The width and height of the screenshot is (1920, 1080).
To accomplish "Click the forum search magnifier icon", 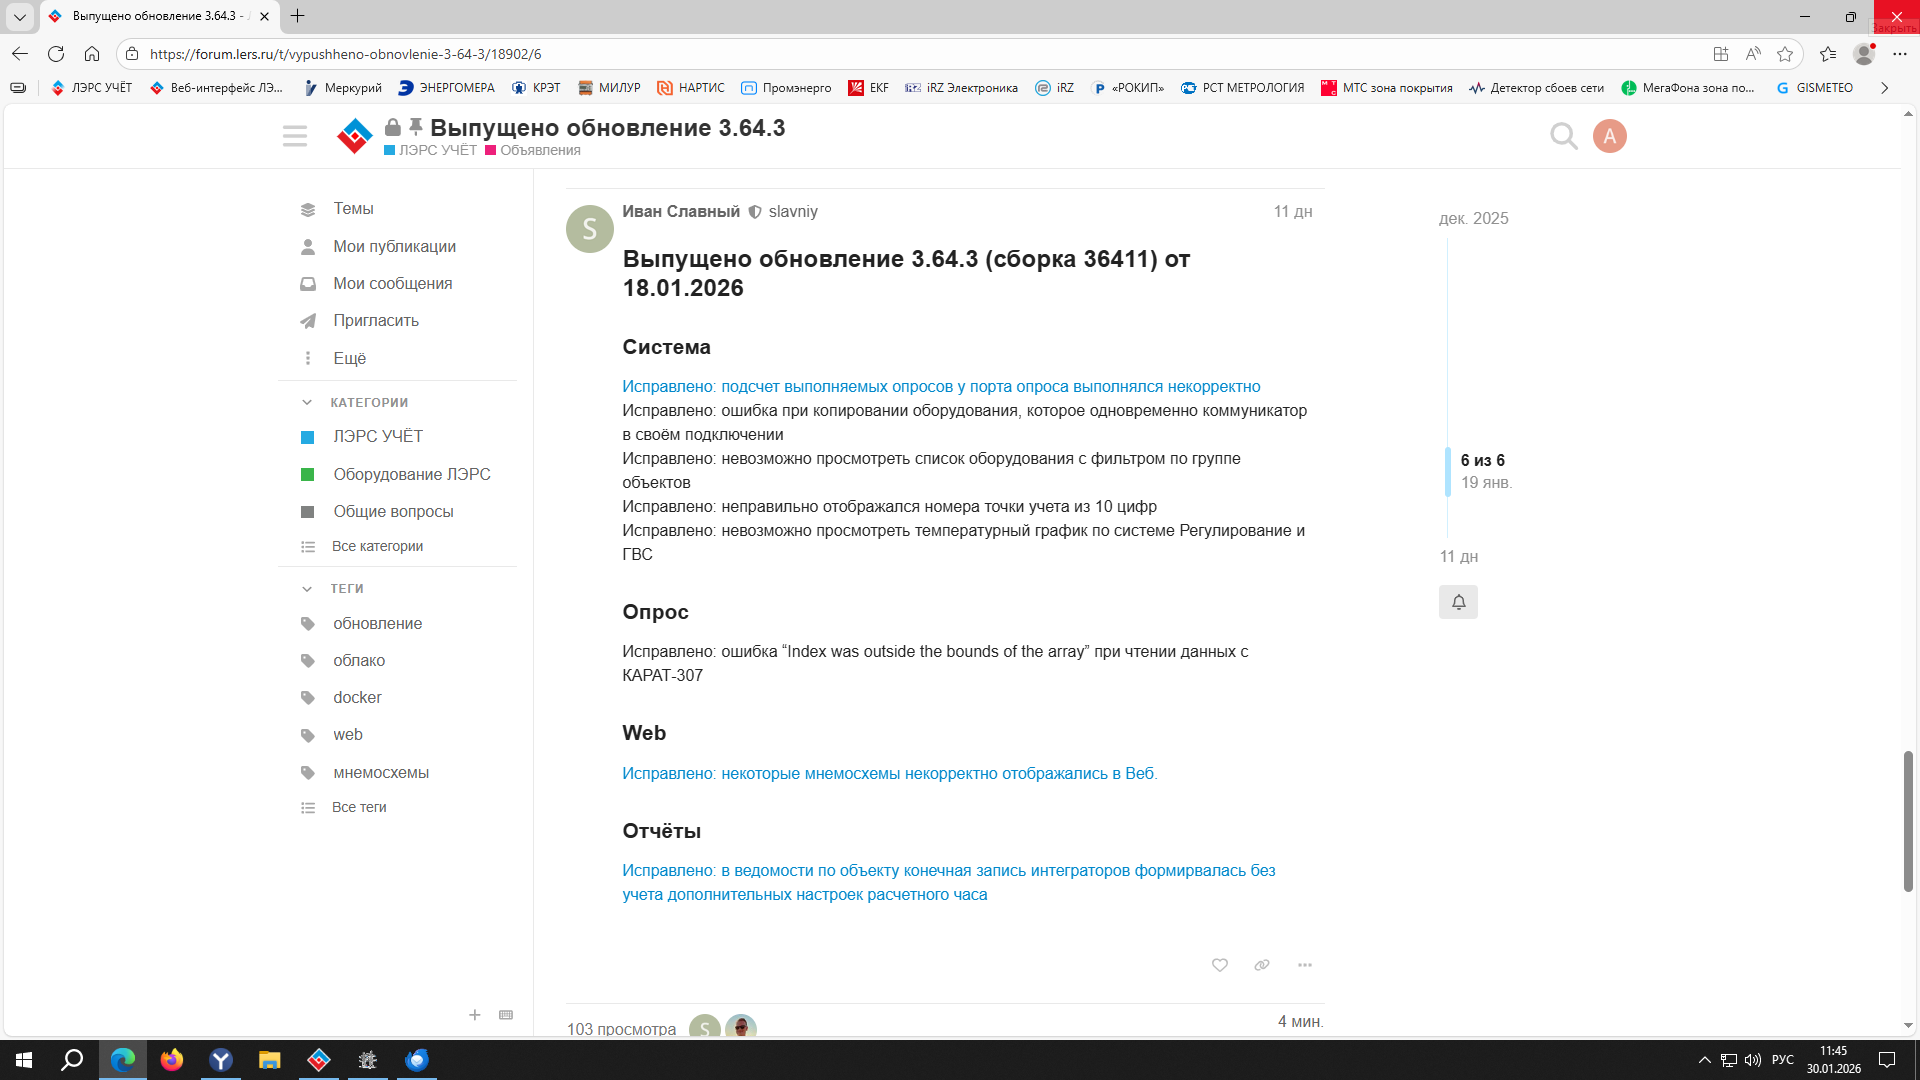I will click(x=1563, y=136).
